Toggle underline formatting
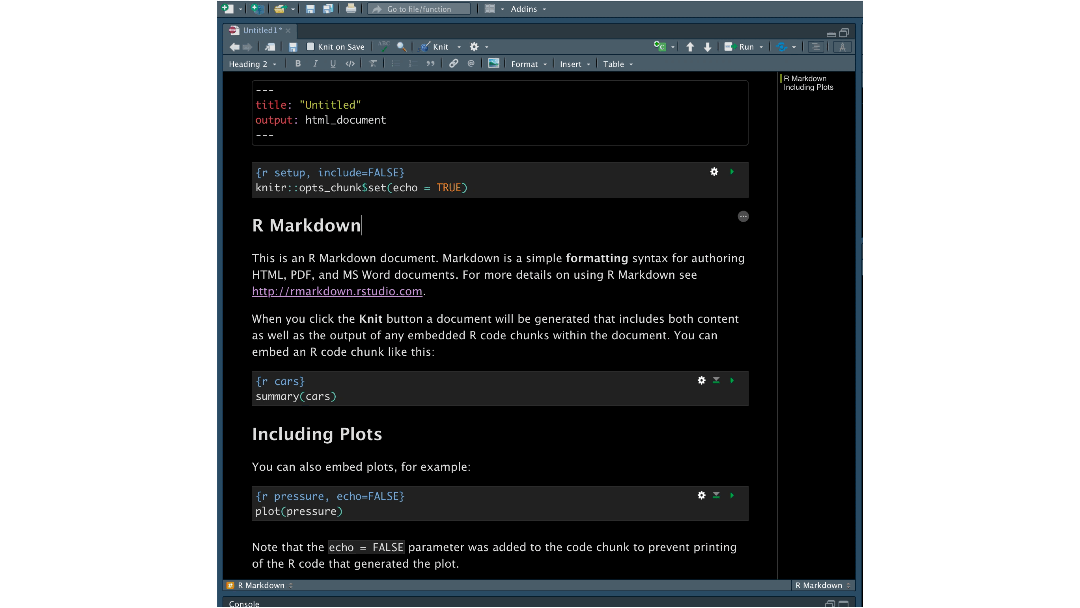This screenshot has height=608, width=1080. coord(331,63)
